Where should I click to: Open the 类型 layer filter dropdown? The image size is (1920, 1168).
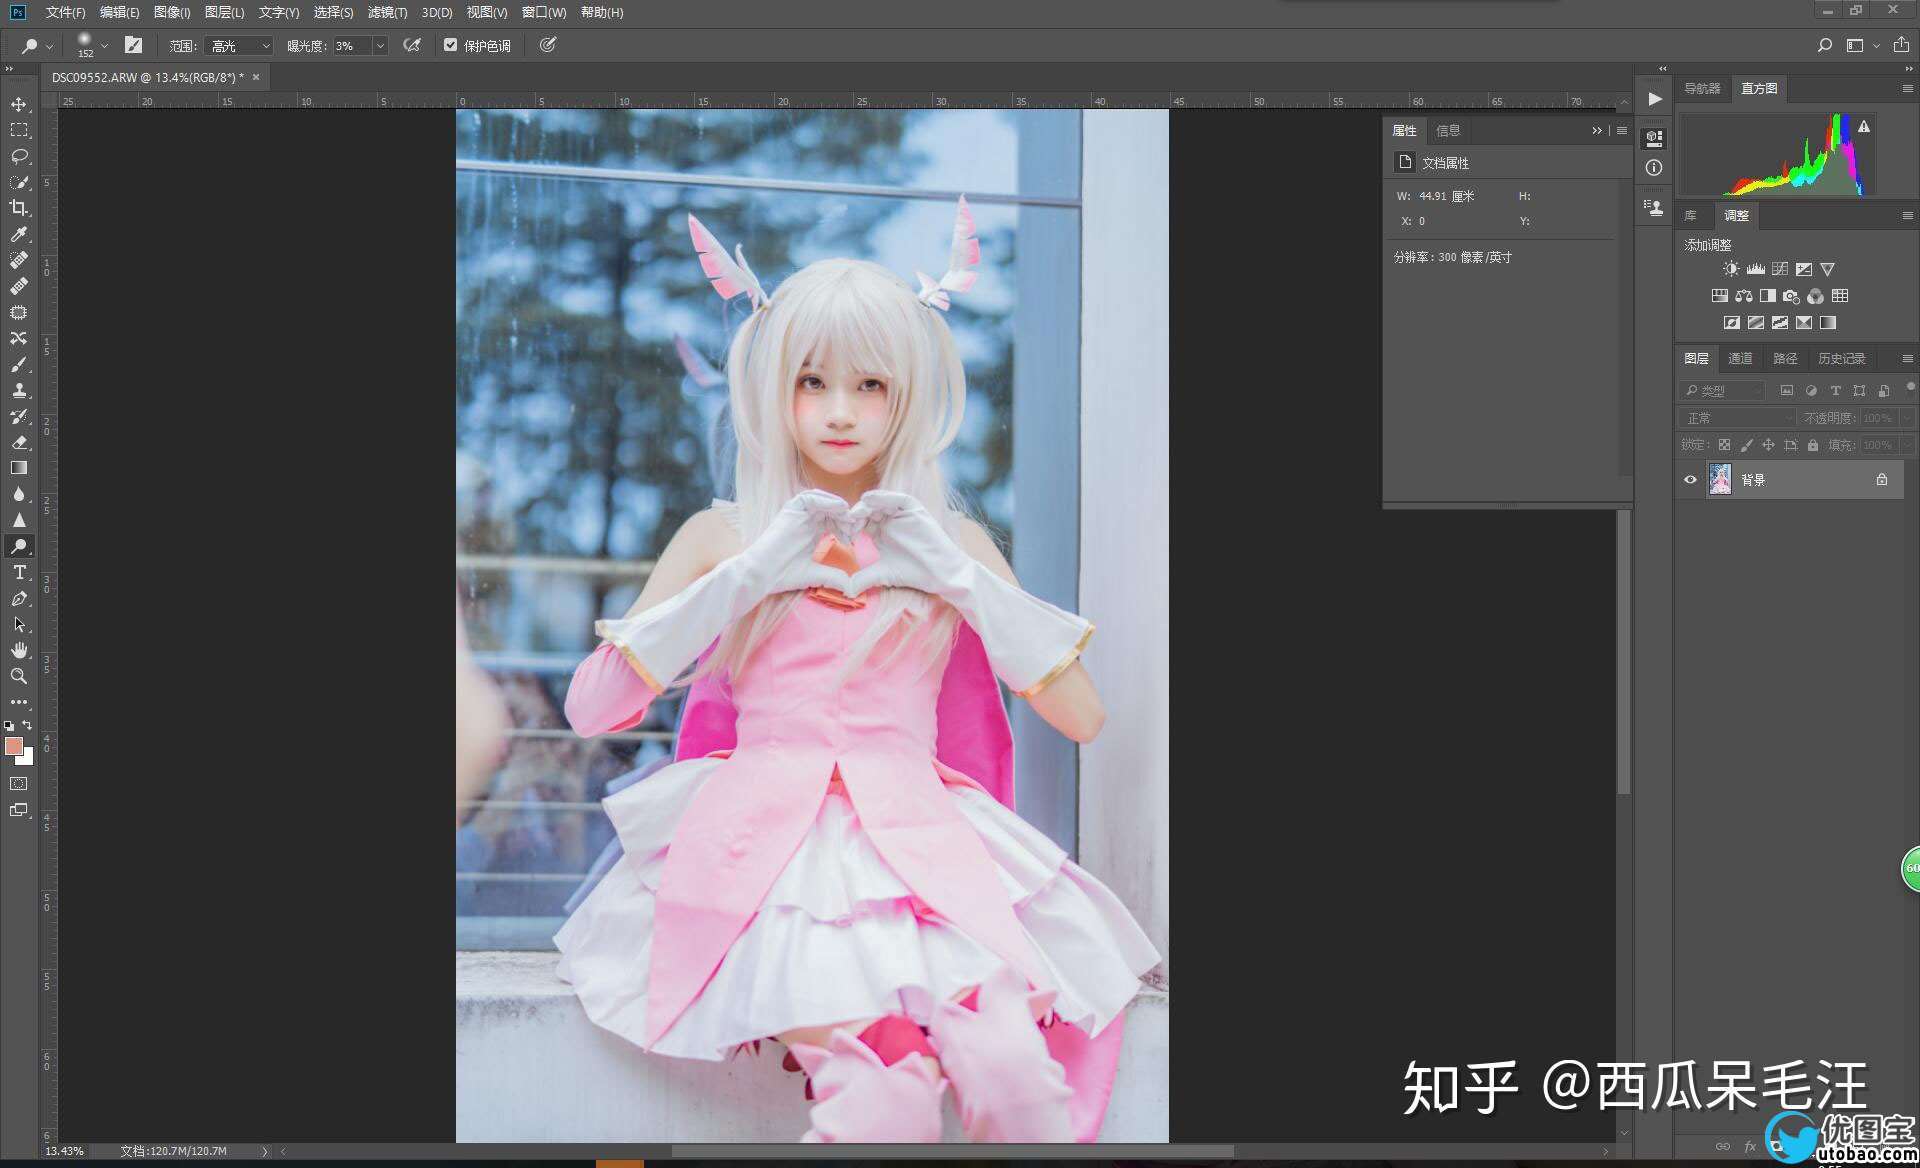tap(1722, 391)
